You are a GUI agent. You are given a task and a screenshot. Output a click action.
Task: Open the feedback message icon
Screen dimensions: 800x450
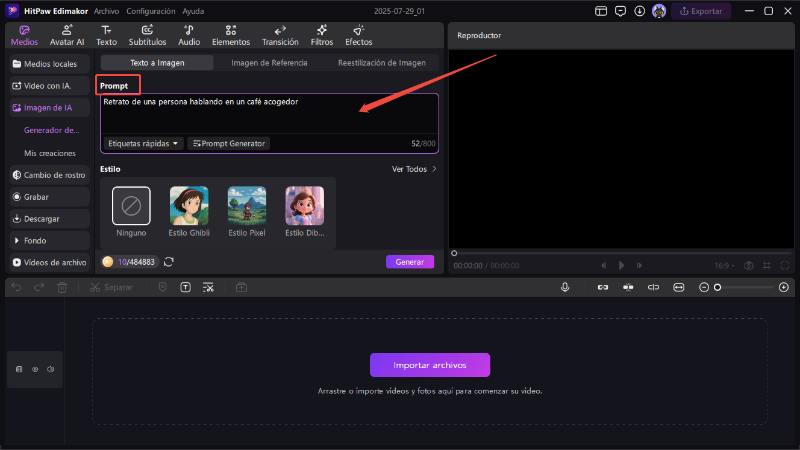620,11
